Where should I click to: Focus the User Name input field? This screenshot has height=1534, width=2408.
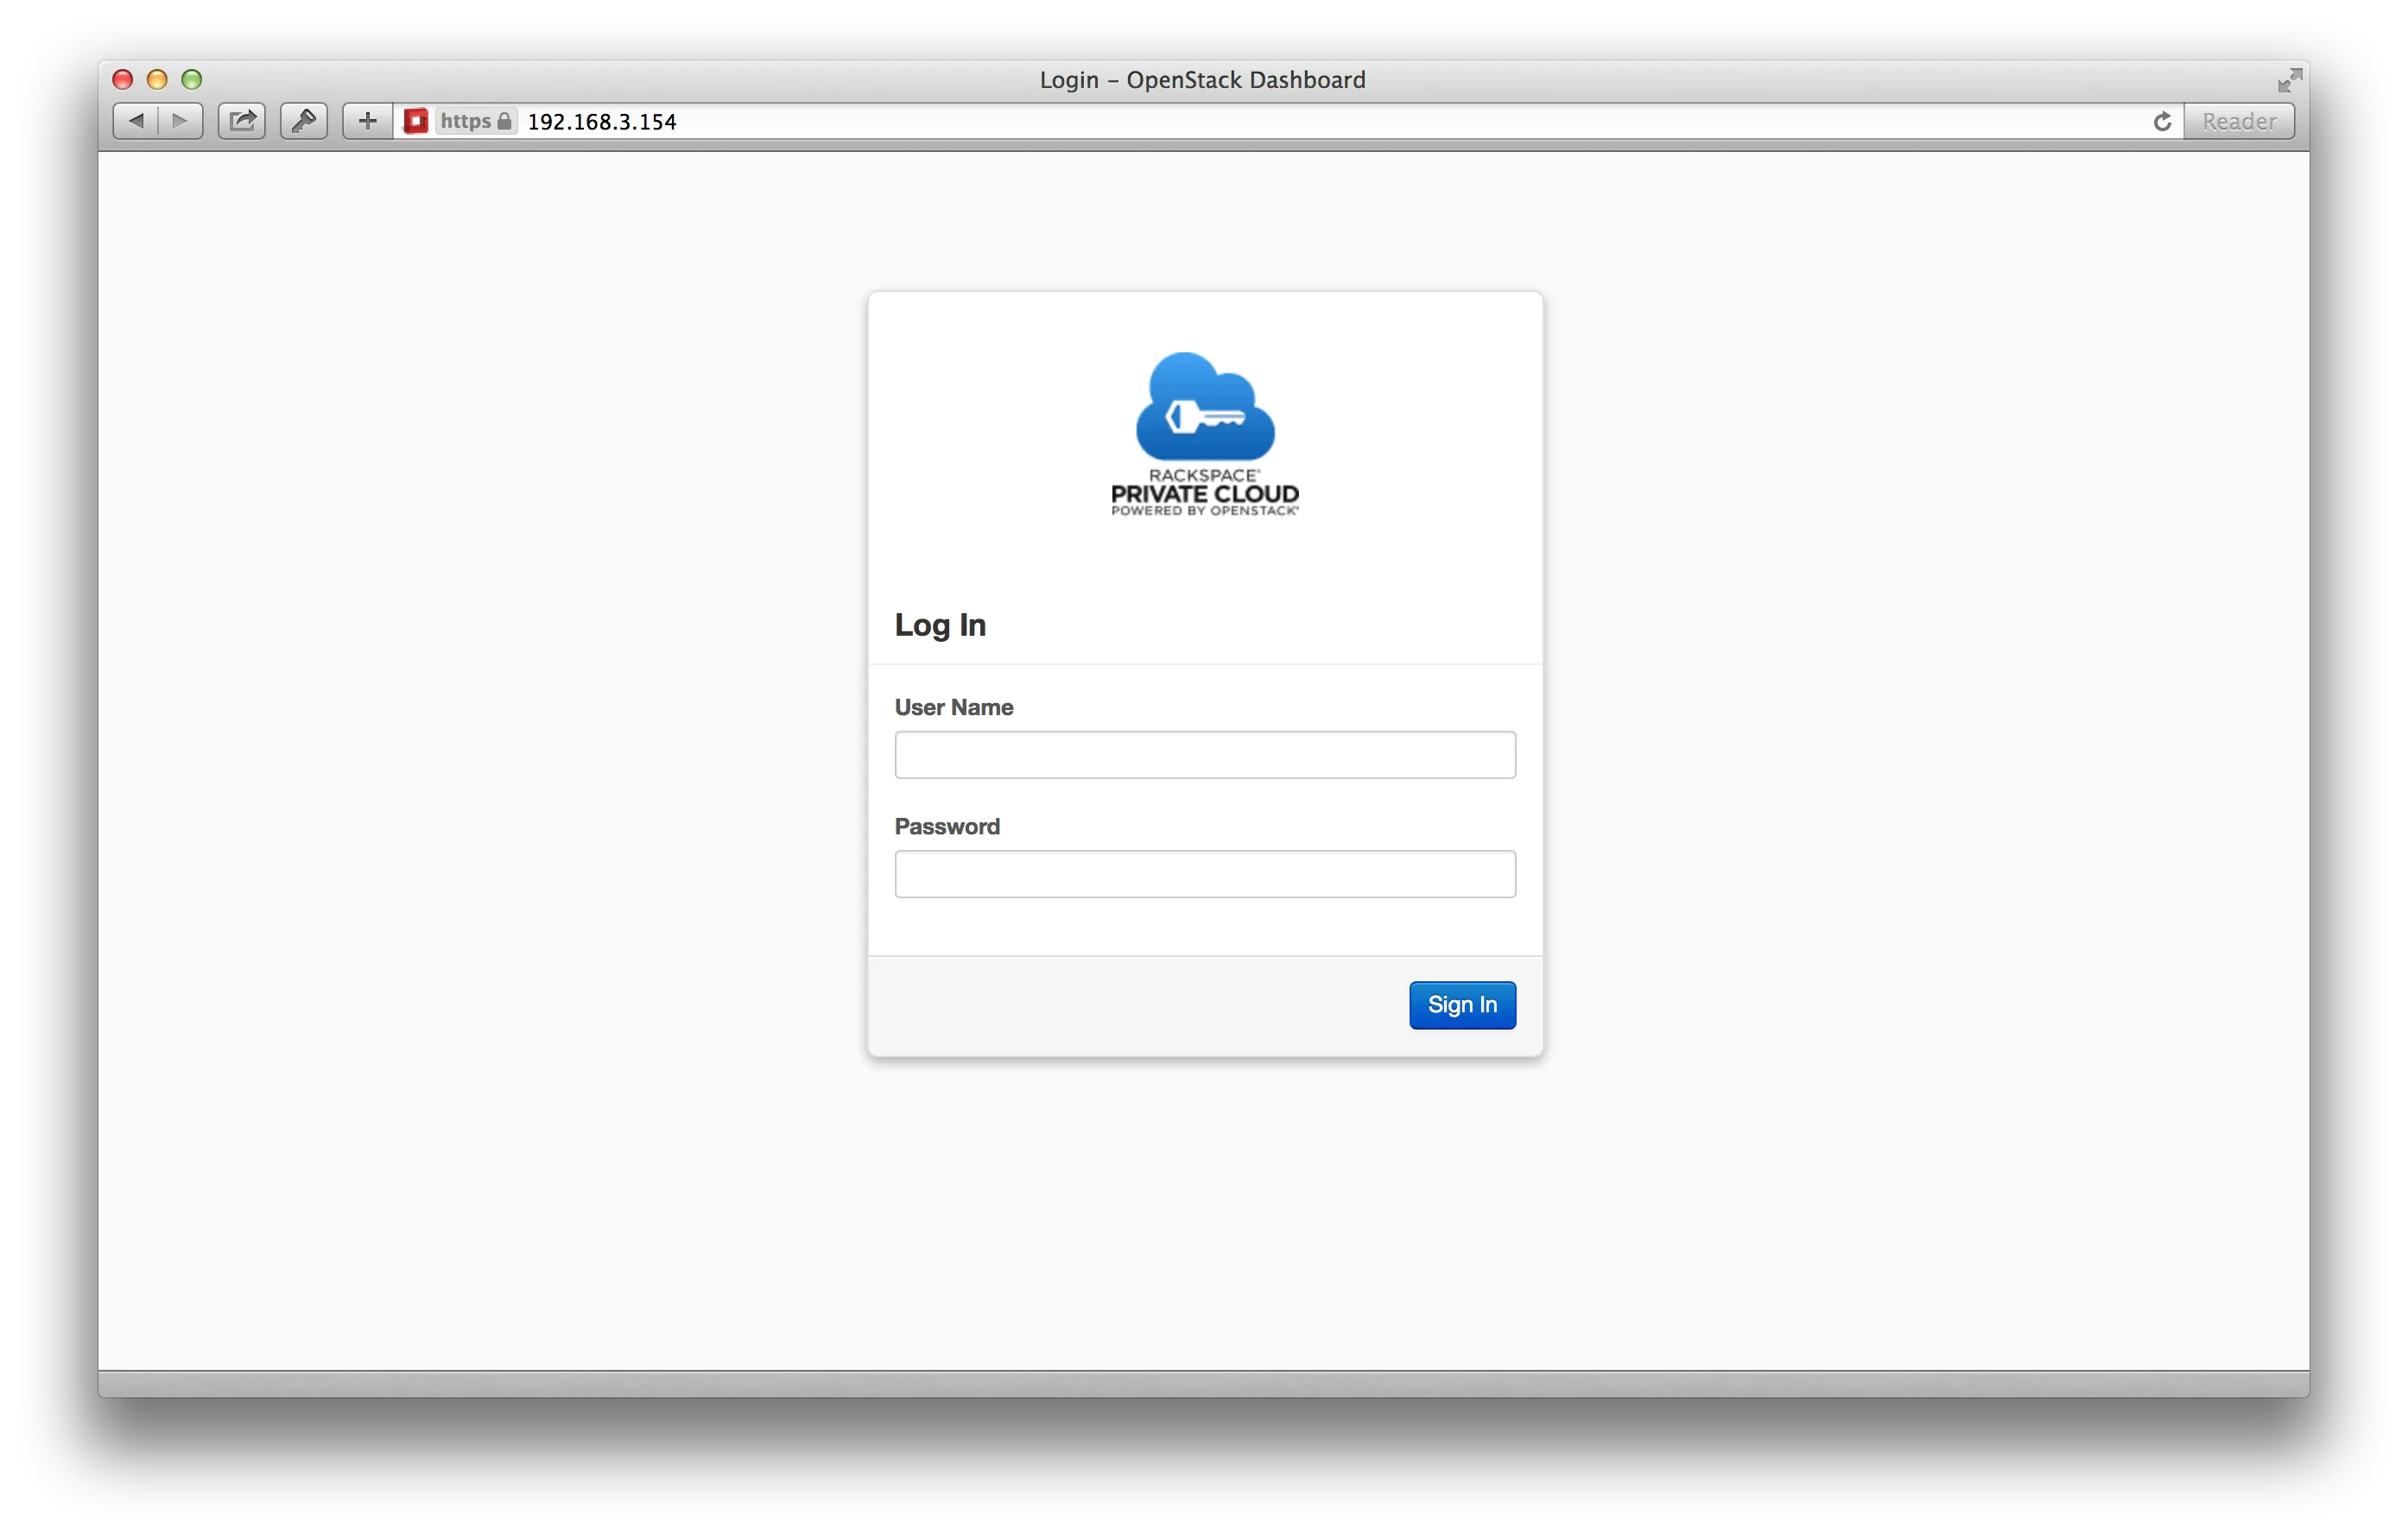[1205, 755]
